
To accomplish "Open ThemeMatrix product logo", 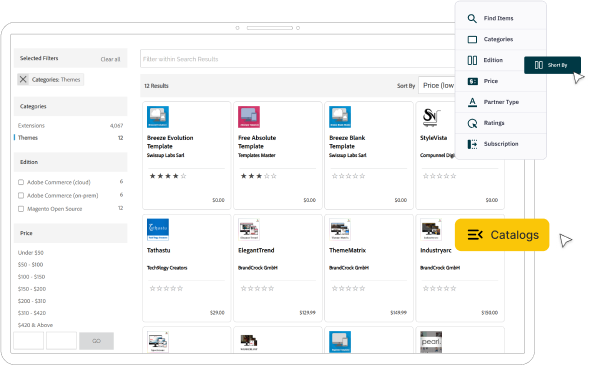I will click(340, 230).
